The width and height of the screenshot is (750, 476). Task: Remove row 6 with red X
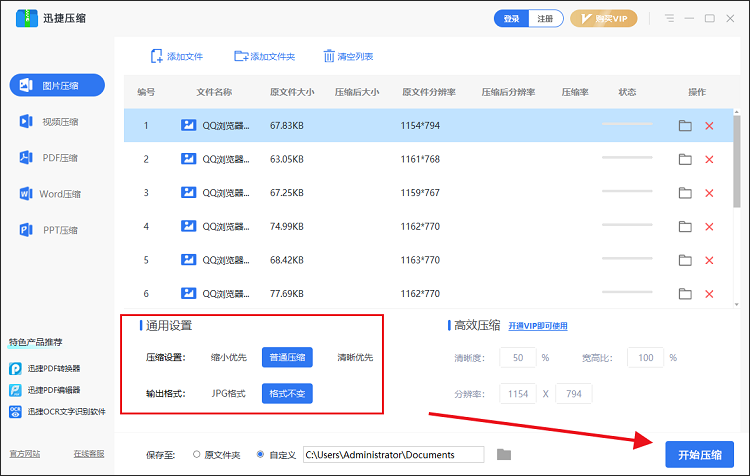pyautogui.click(x=709, y=294)
